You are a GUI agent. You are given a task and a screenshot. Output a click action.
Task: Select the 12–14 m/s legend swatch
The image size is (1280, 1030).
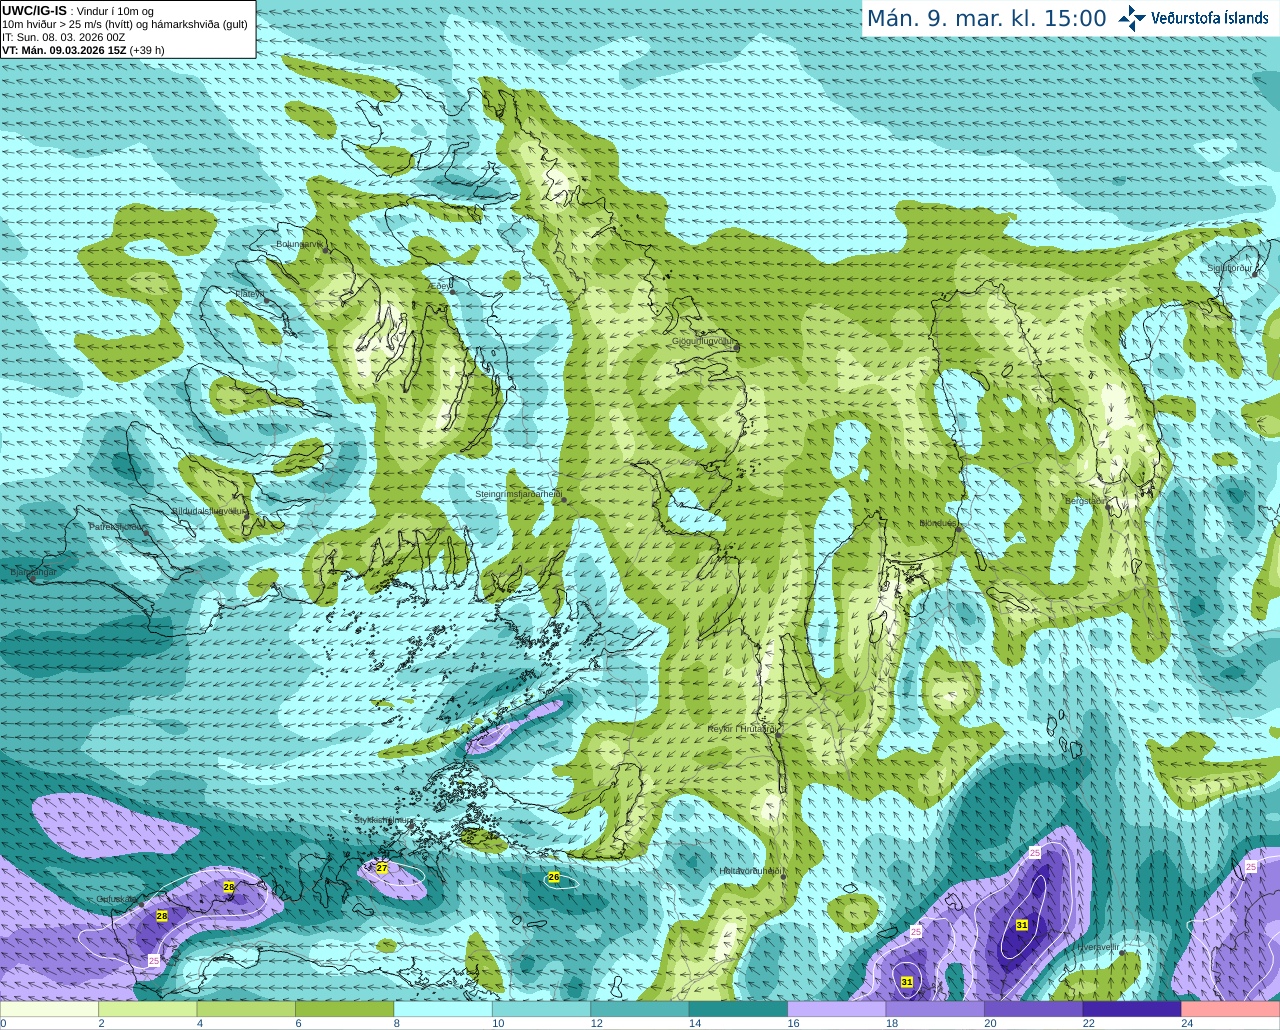click(x=640, y=1009)
